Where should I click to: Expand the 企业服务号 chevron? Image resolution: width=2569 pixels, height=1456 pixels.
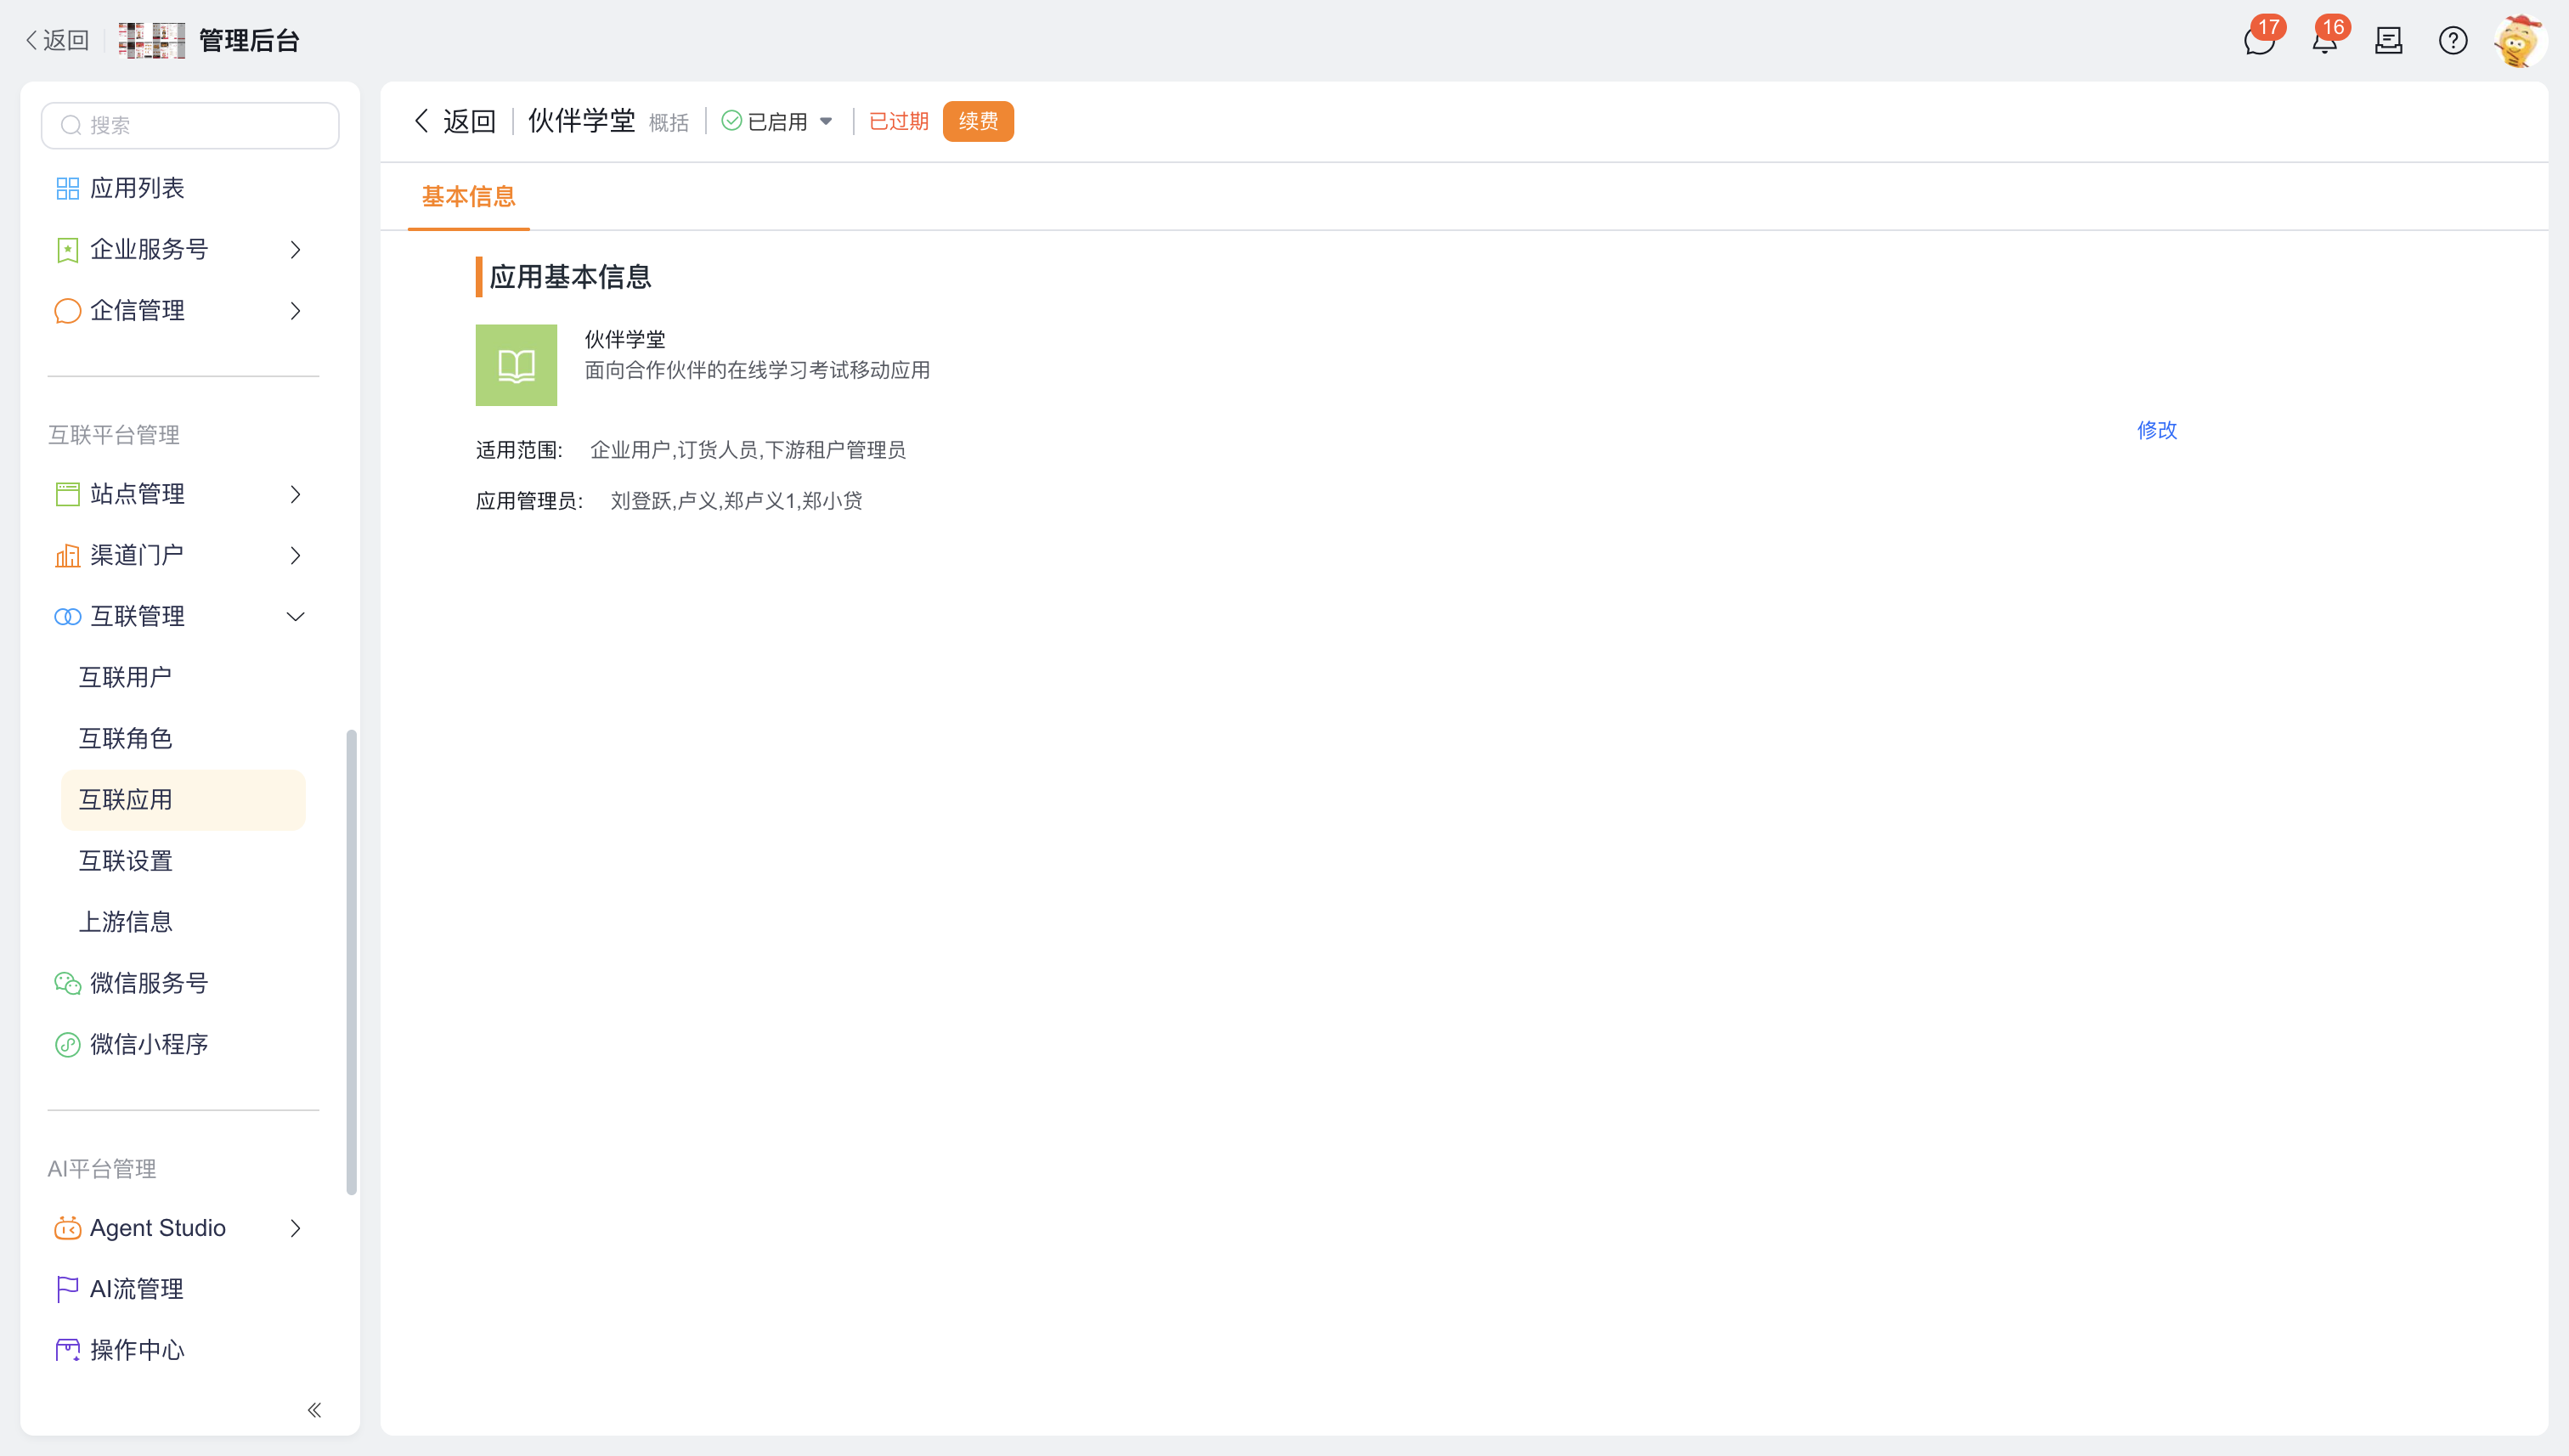pos(295,250)
